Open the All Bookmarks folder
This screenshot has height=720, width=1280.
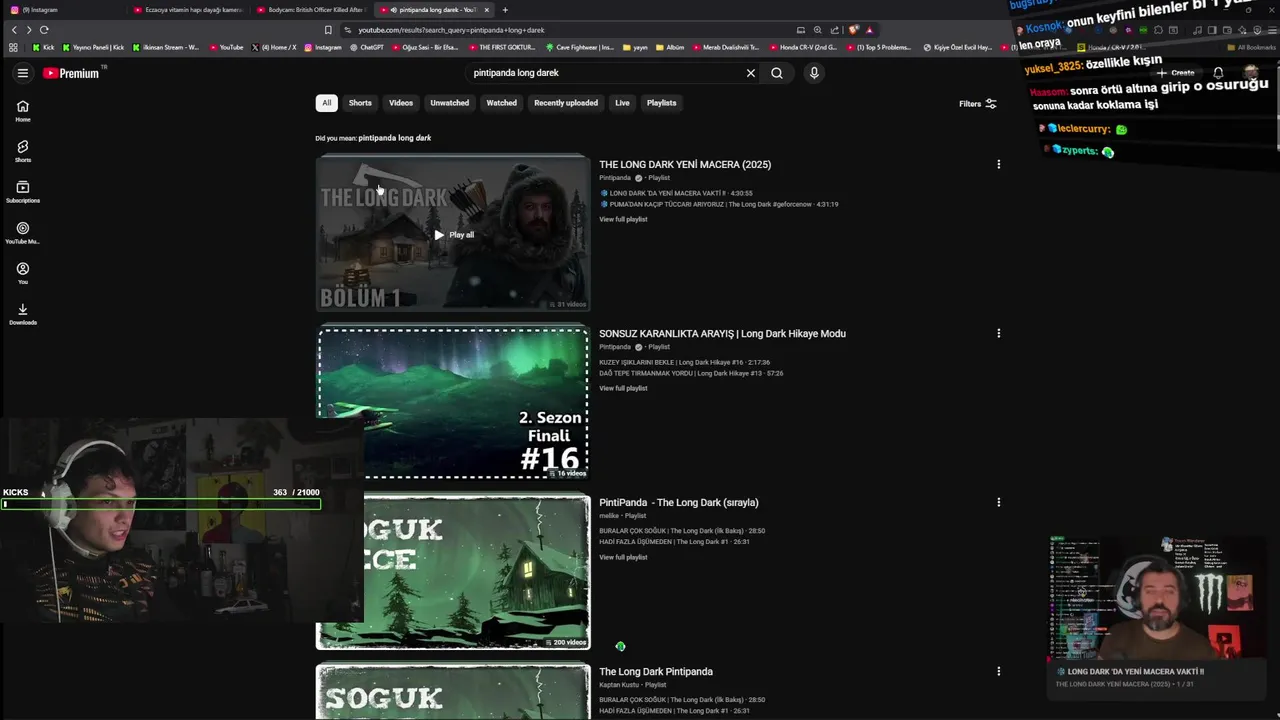pos(1251,47)
